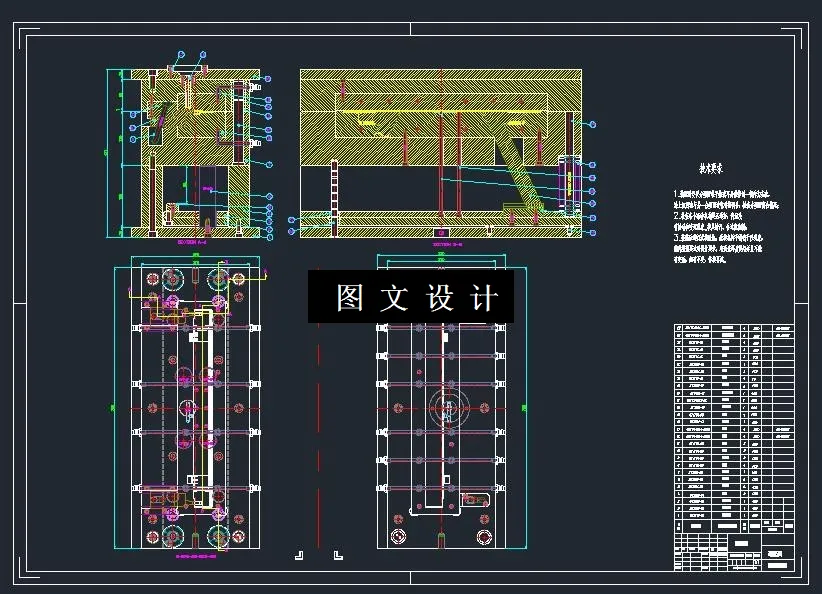Click the magenta SECTION B-B label
Image resolution: width=822 pixels, height=594 pixels.
pyautogui.click(x=447, y=244)
